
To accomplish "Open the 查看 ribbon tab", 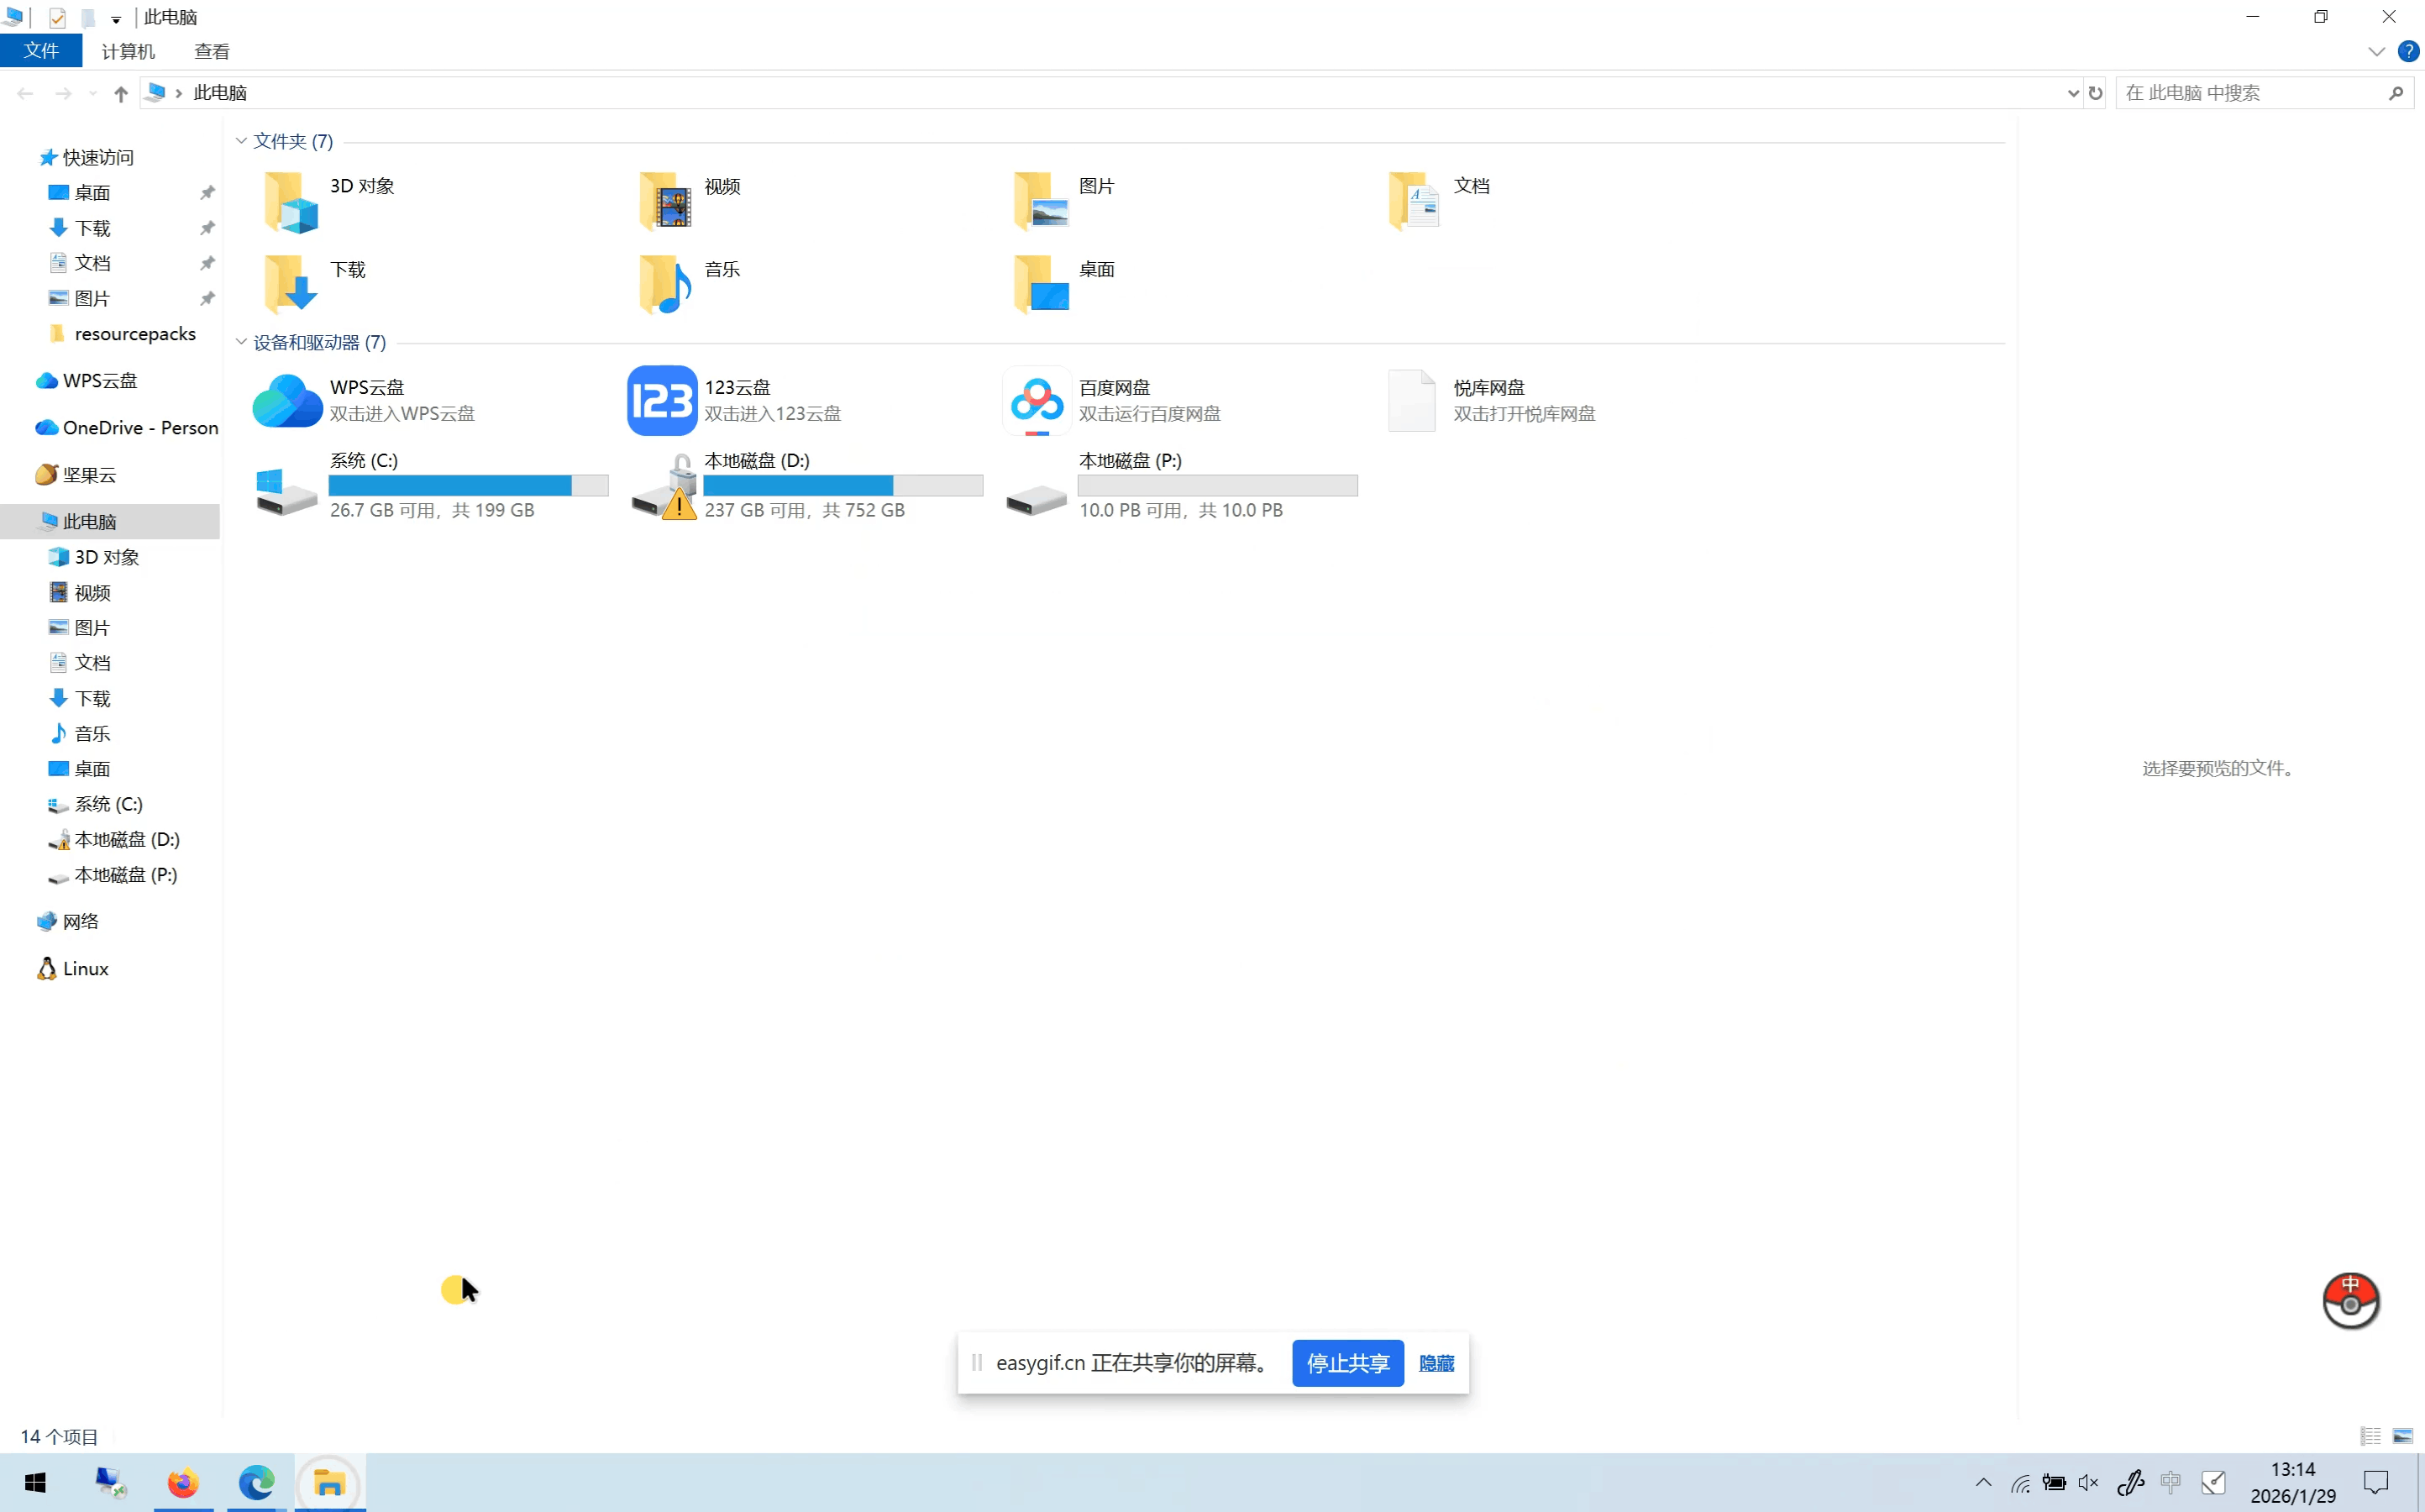I will (211, 51).
